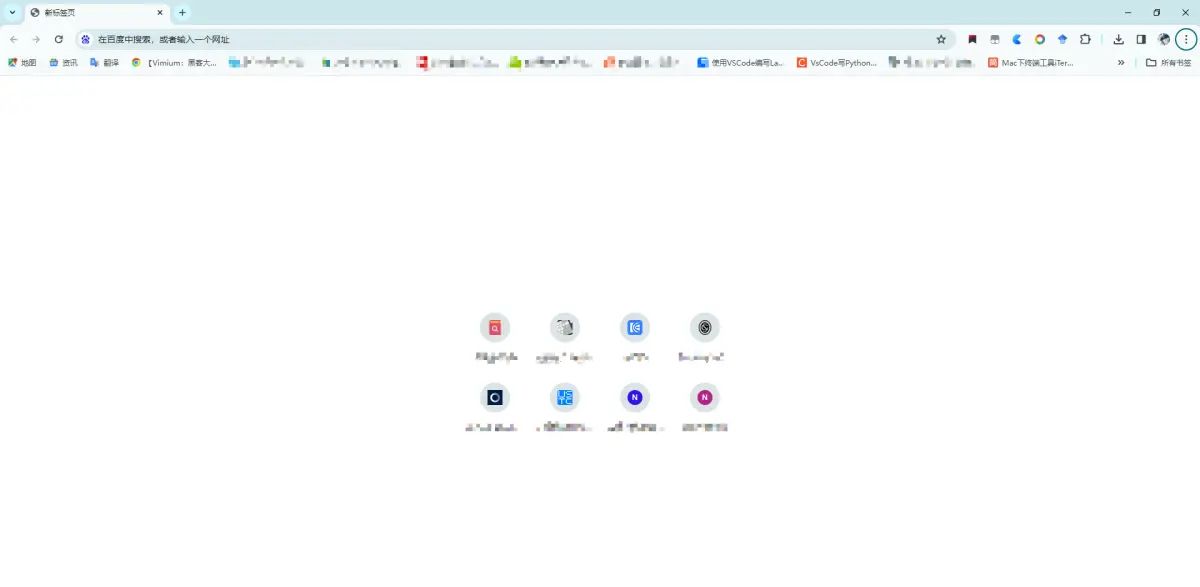Open the 翻译 bookmark

(104, 62)
